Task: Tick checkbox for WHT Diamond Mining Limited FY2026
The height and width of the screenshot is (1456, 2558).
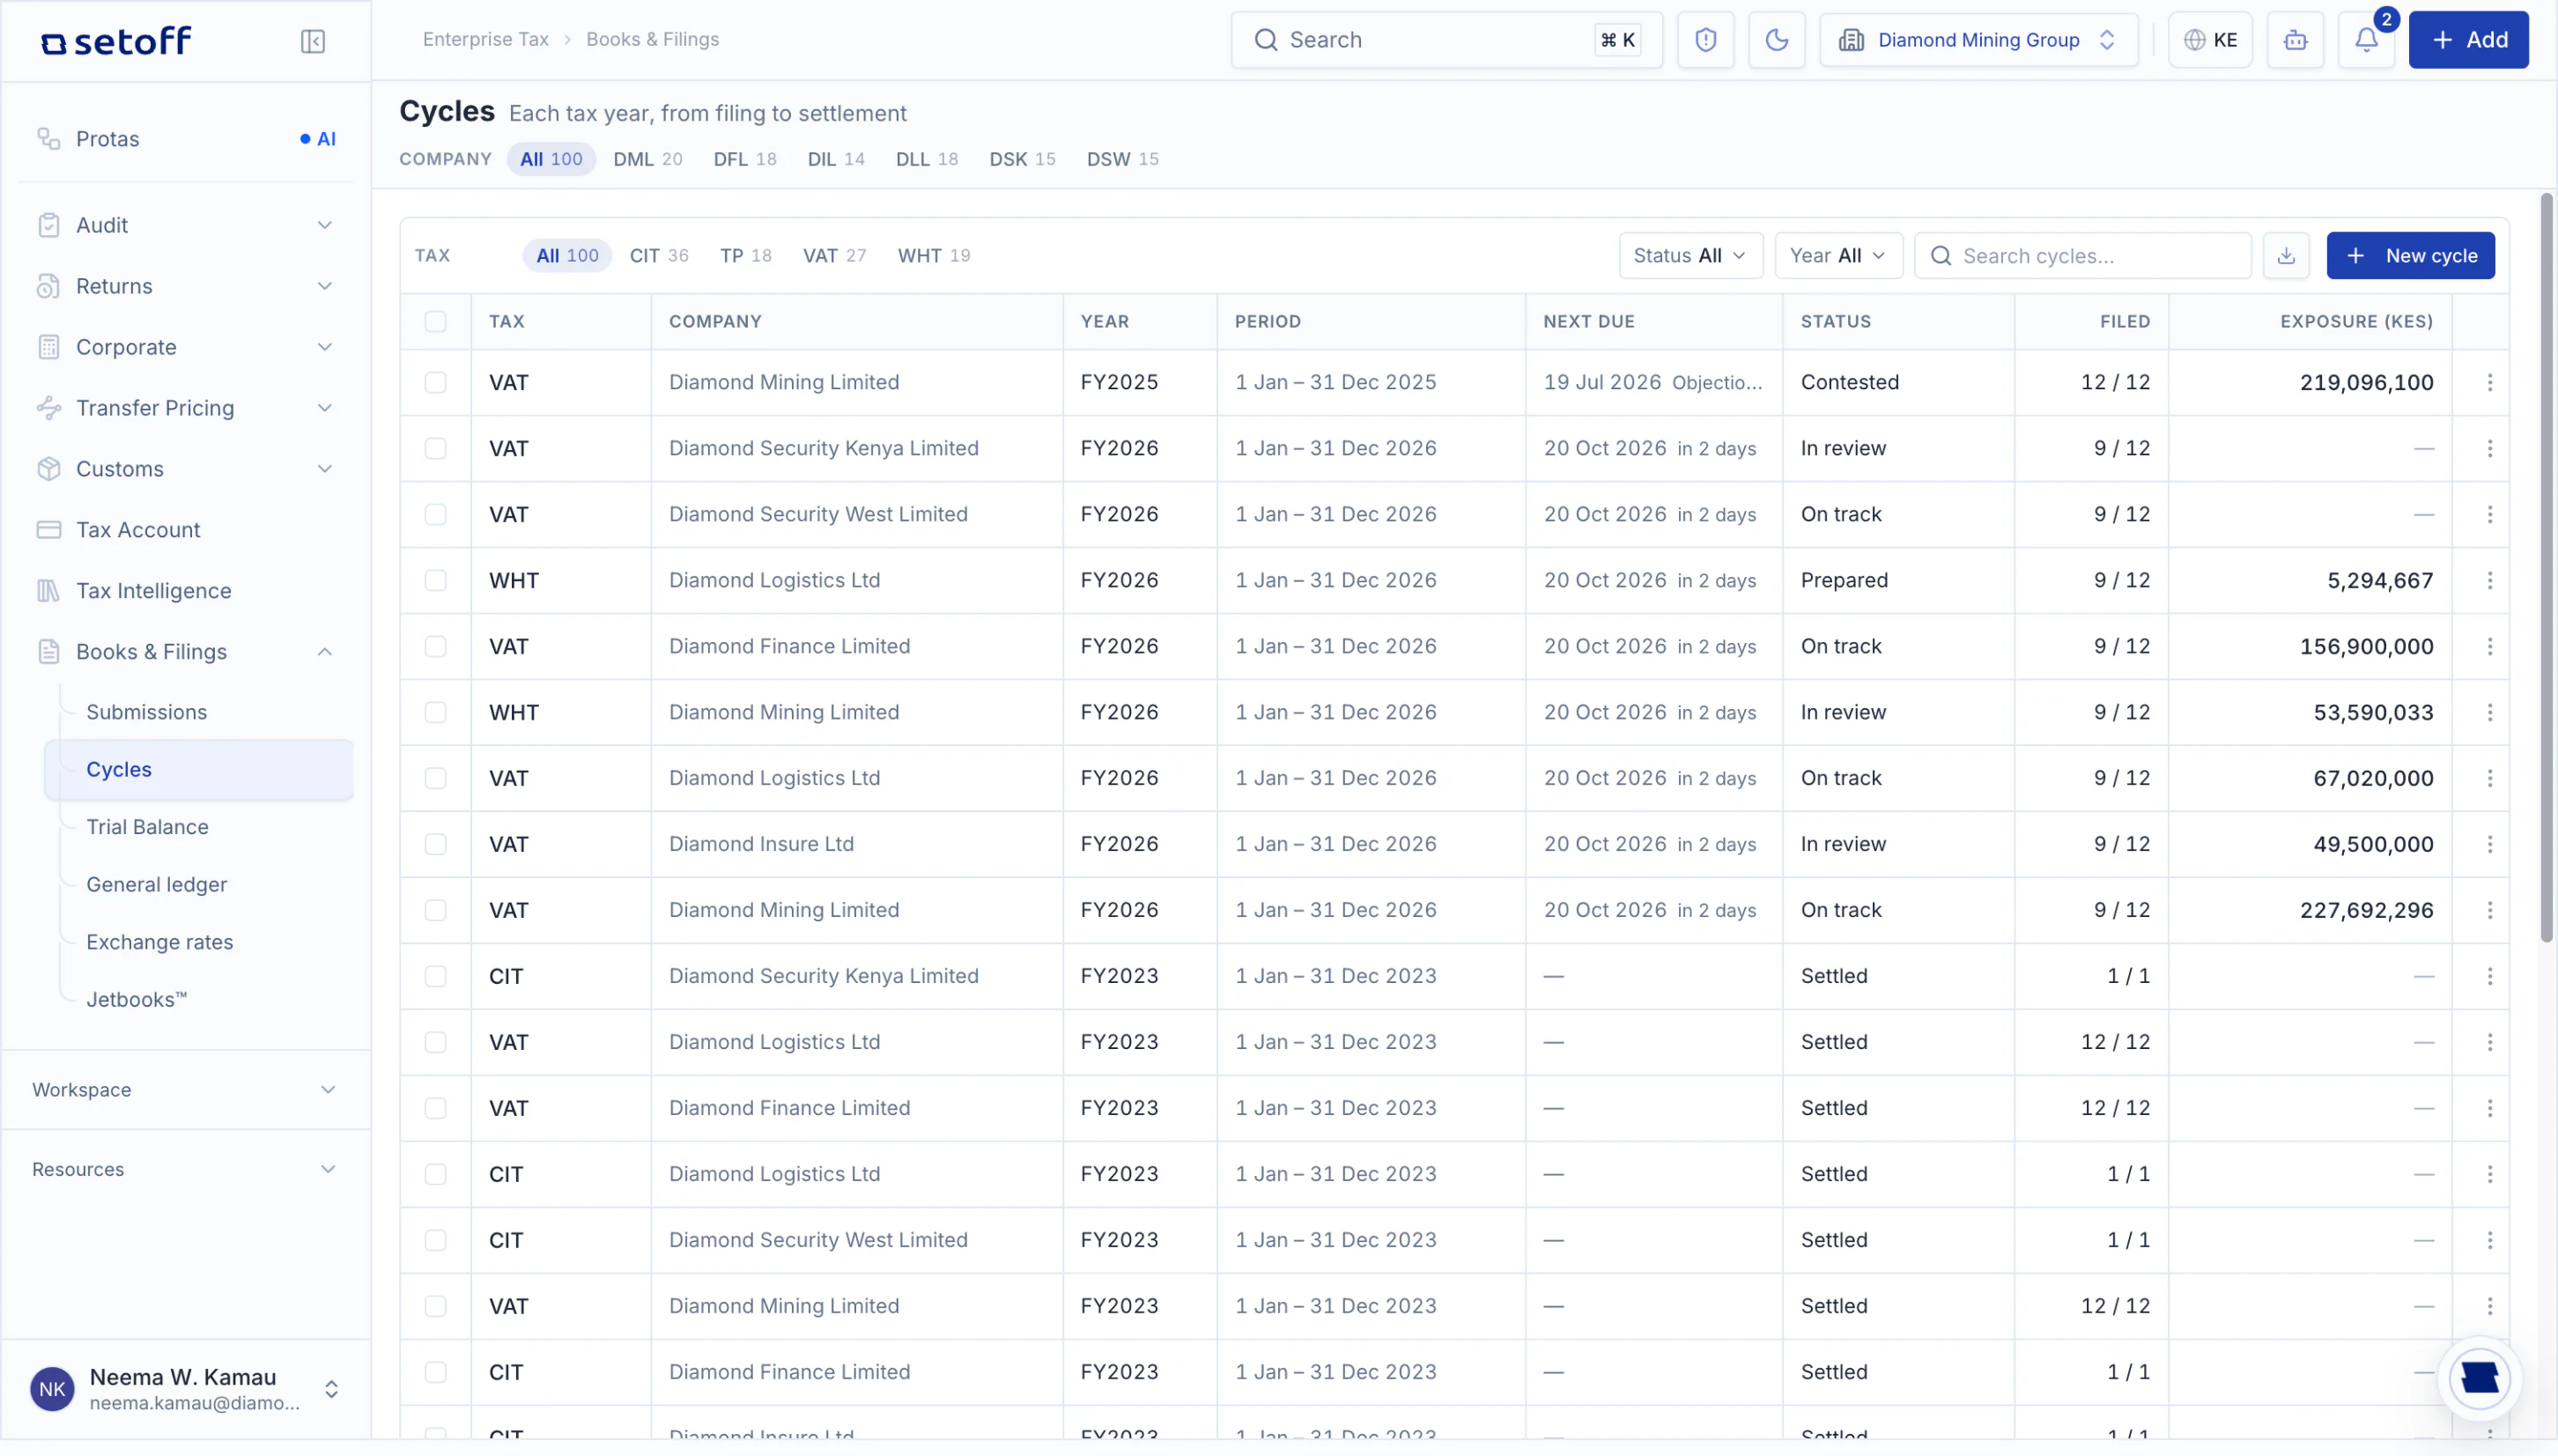Action: (x=435, y=712)
